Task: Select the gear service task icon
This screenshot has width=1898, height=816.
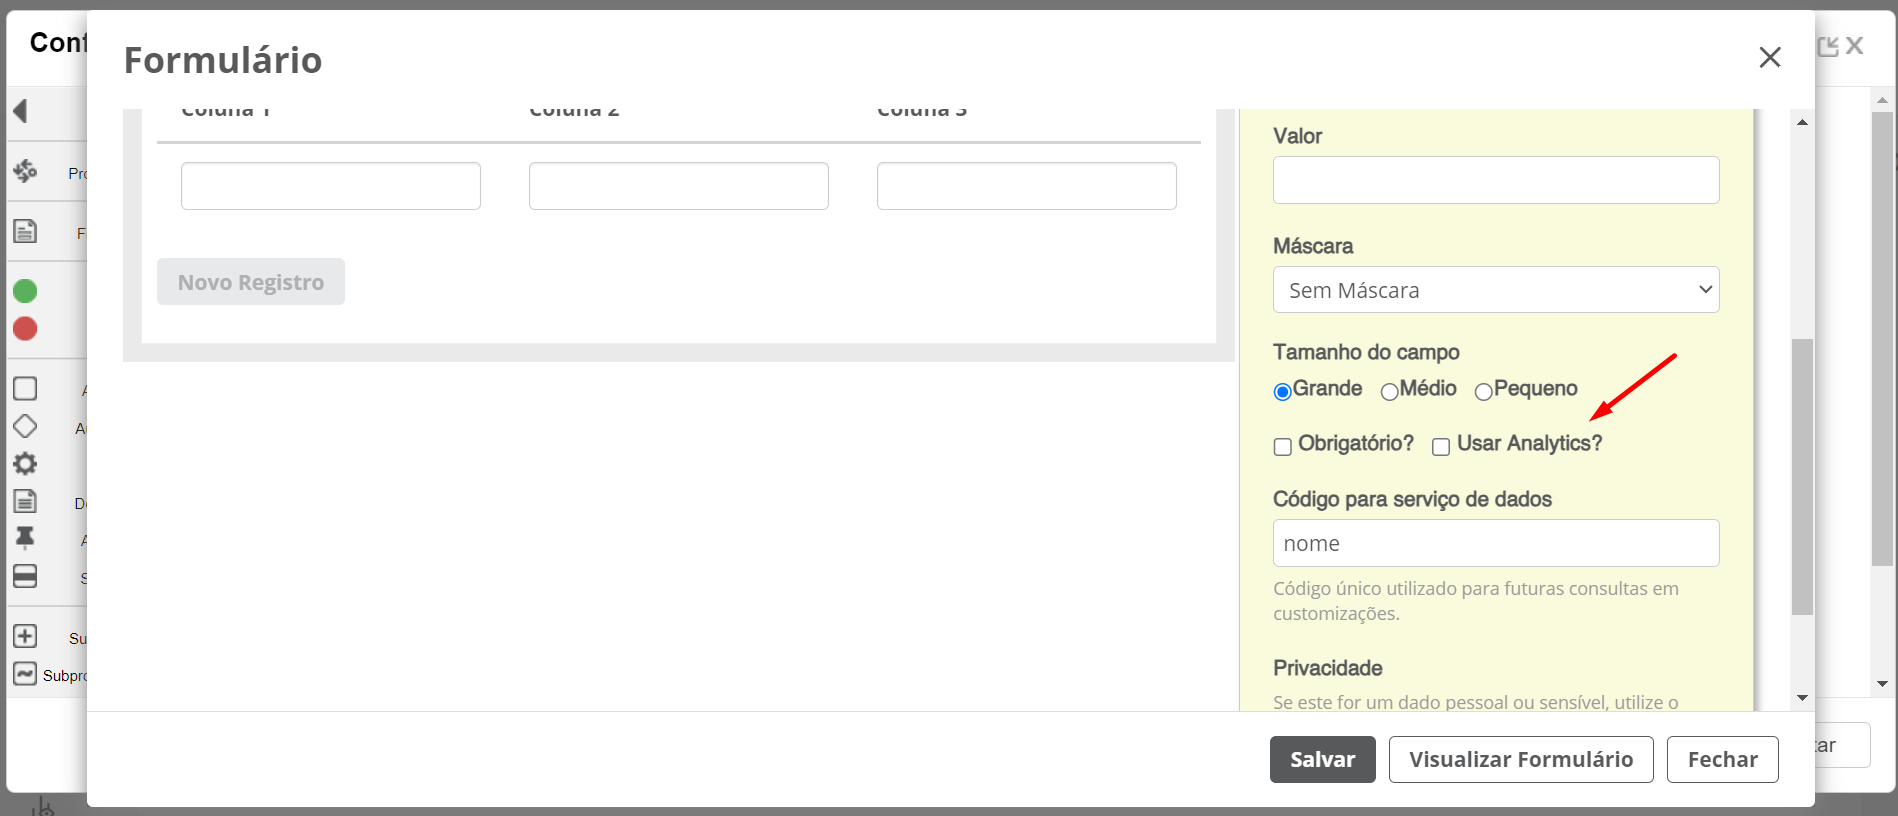Action: (x=25, y=464)
